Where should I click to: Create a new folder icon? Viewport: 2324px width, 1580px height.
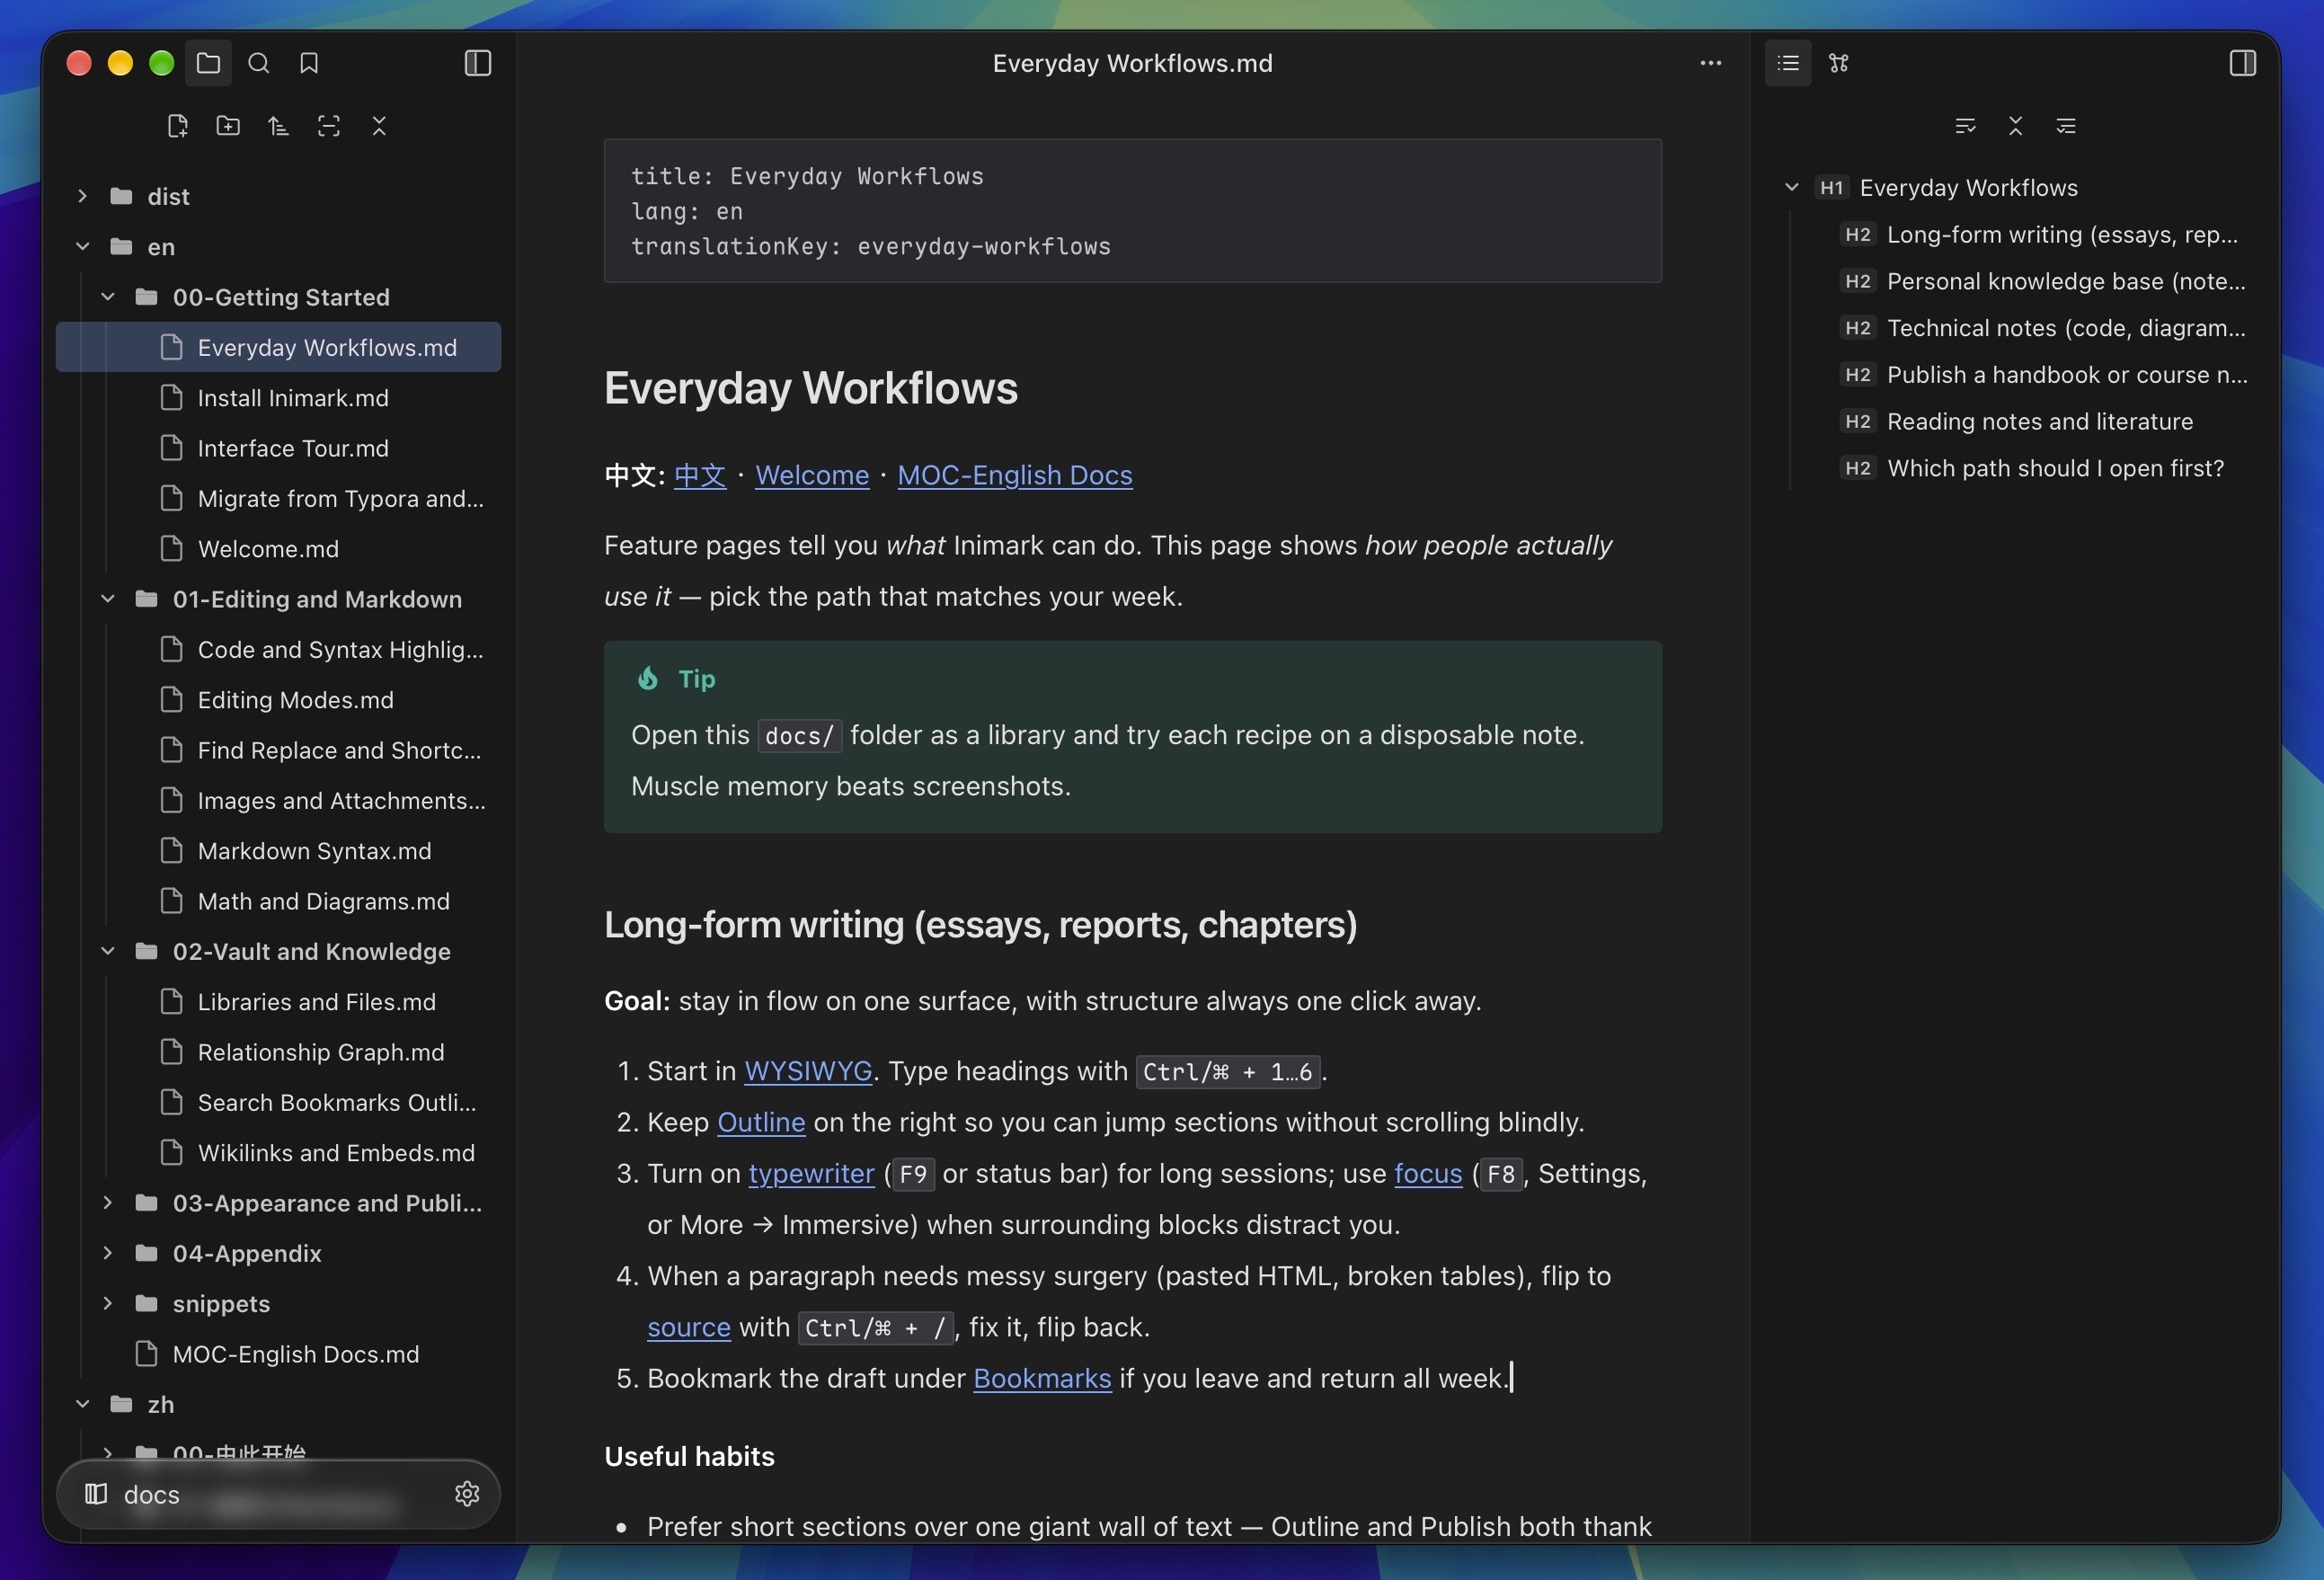tap(228, 126)
